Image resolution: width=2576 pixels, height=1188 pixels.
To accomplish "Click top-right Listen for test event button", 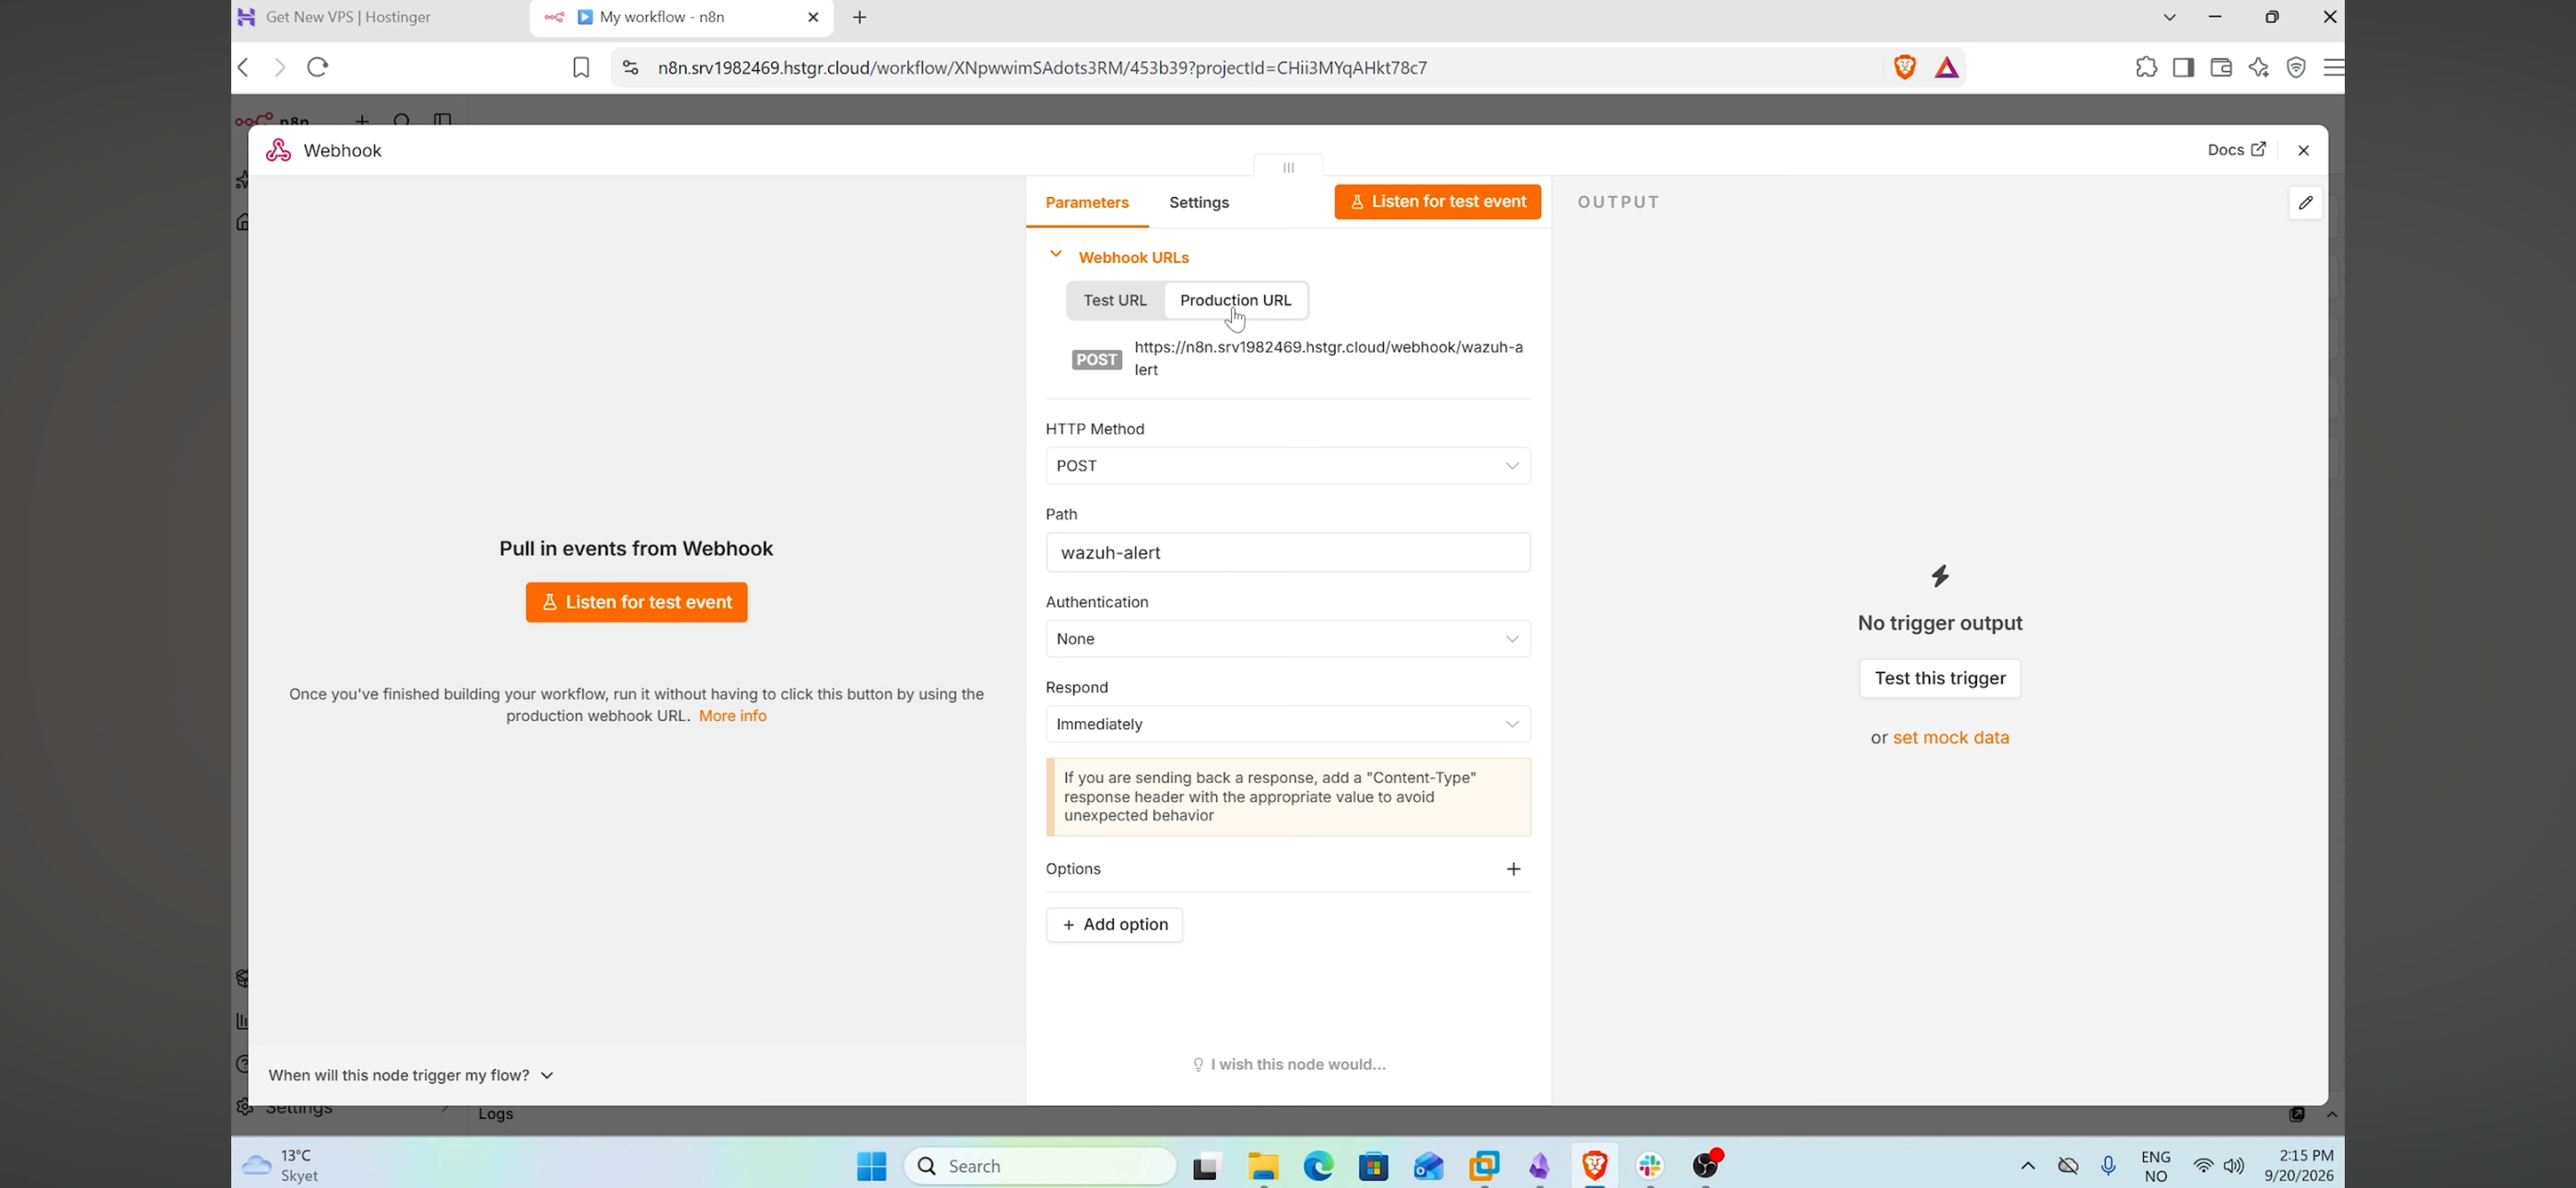I will pos(1437,201).
